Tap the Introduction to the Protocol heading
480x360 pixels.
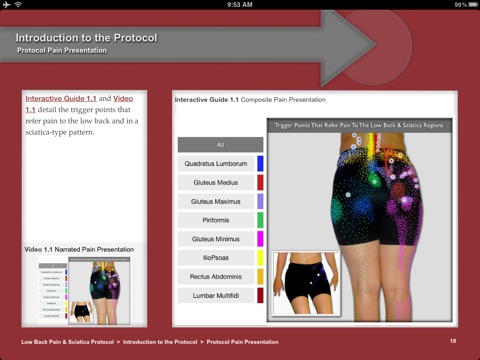86,38
